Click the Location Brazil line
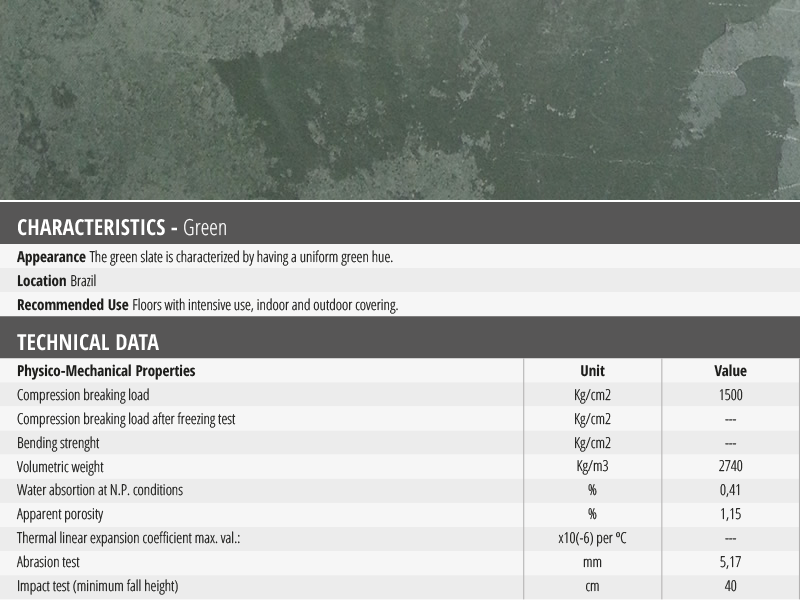Screen dimensions: 800x600 56,281
